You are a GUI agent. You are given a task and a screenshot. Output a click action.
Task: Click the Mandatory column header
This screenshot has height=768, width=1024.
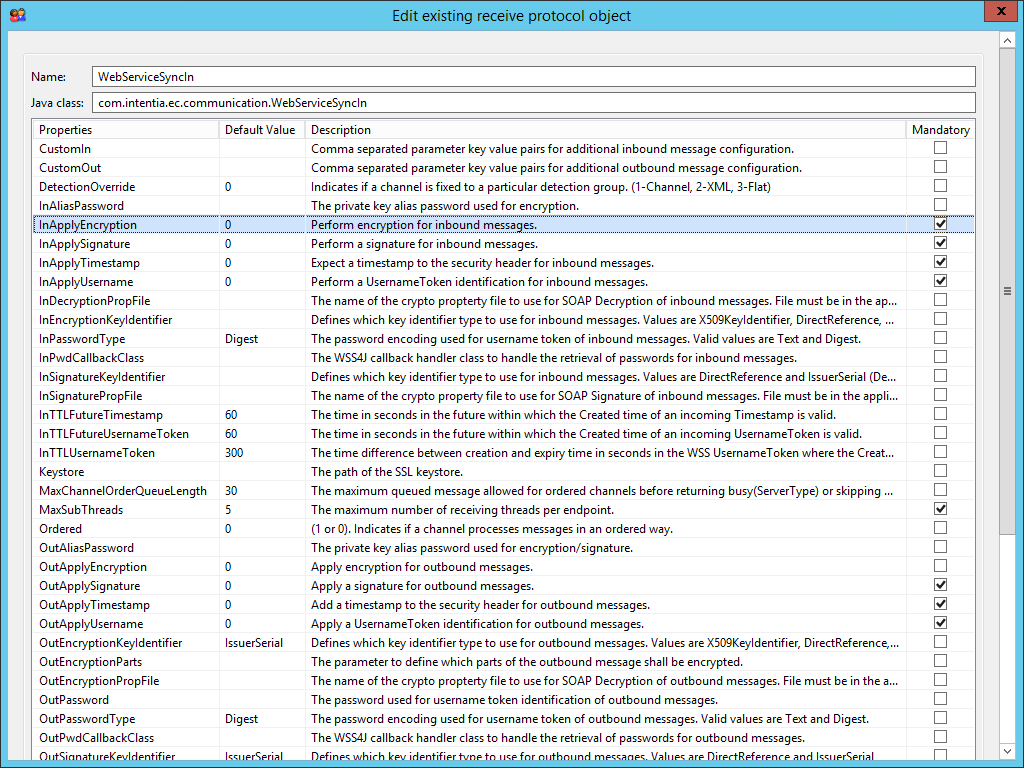940,130
